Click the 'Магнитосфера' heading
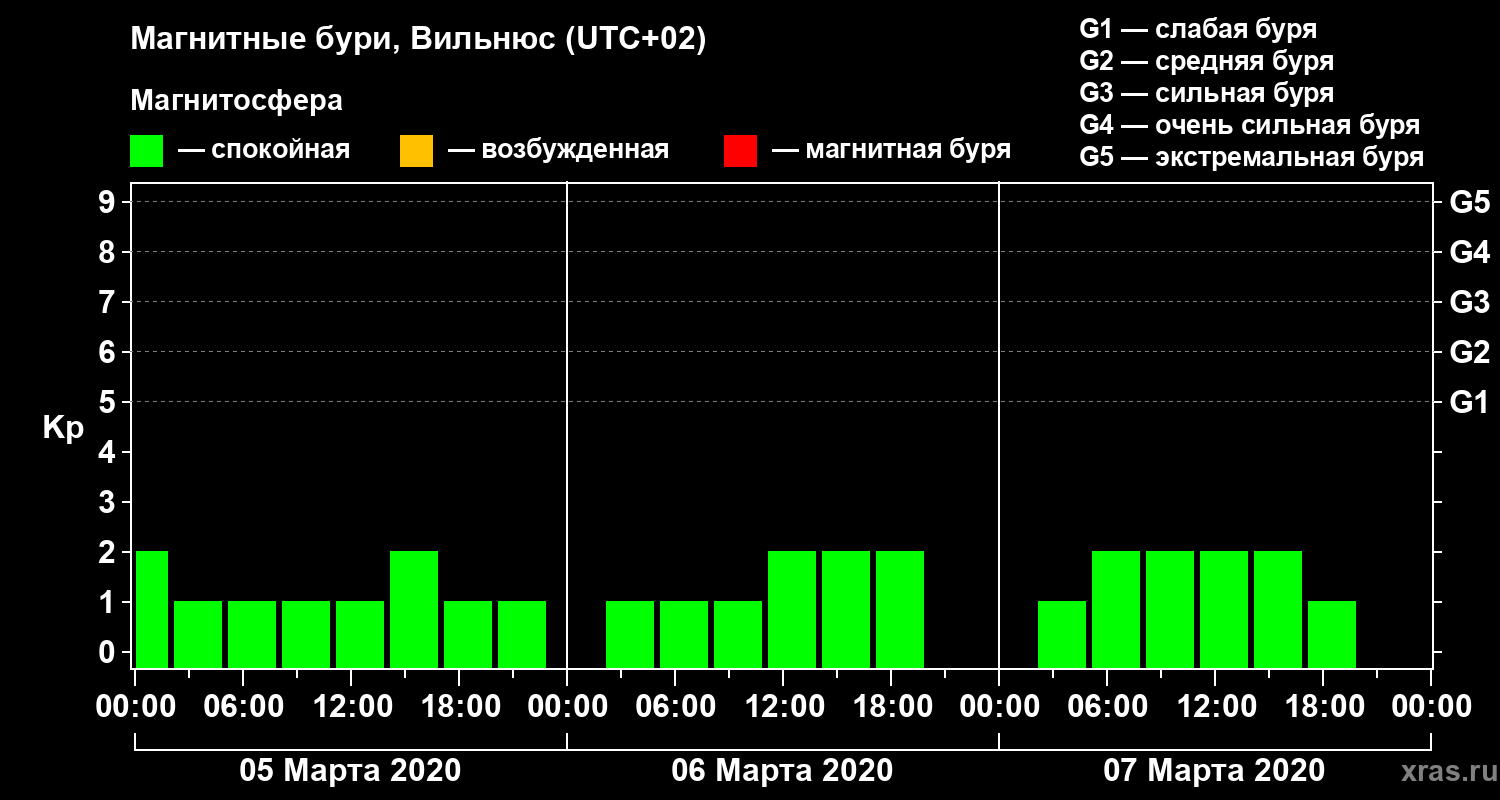The image size is (1500, 800). pyautogui.click(x=236, y=101)
